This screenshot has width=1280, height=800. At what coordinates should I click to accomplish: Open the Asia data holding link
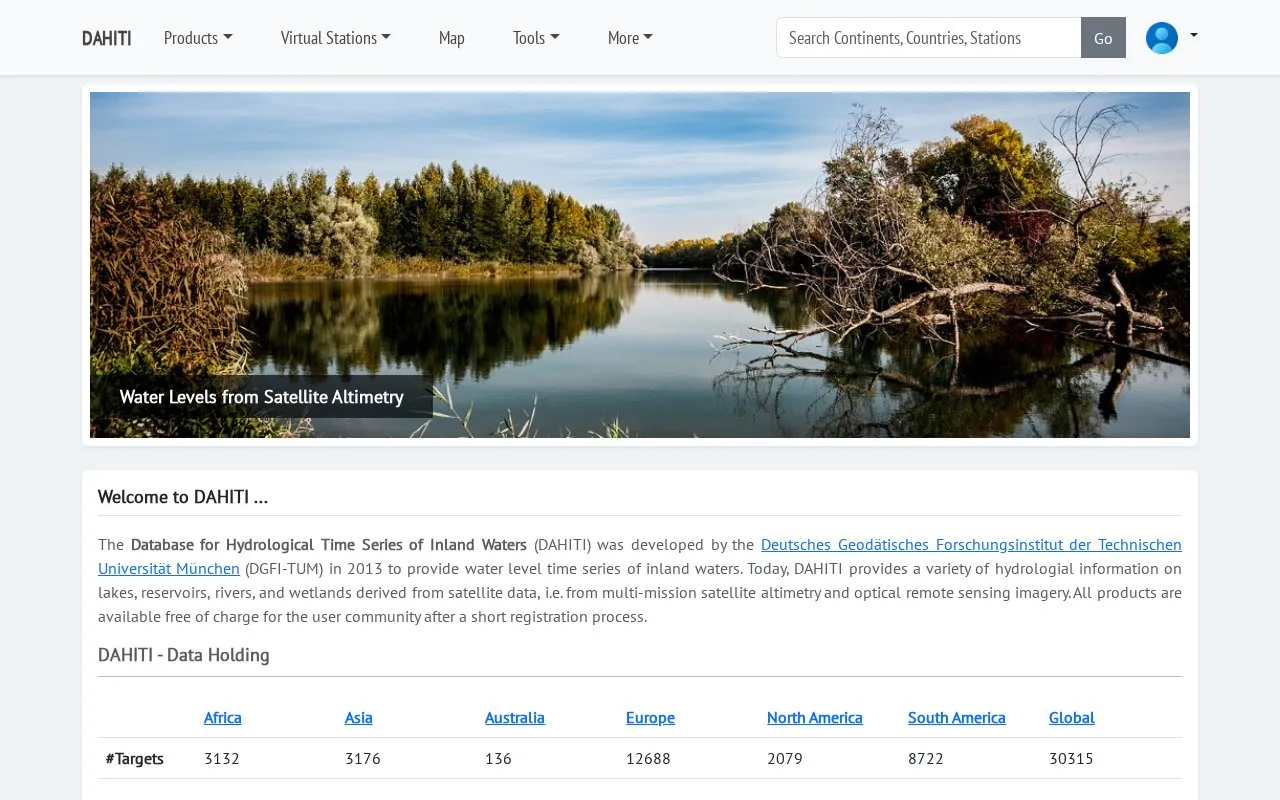358,718
